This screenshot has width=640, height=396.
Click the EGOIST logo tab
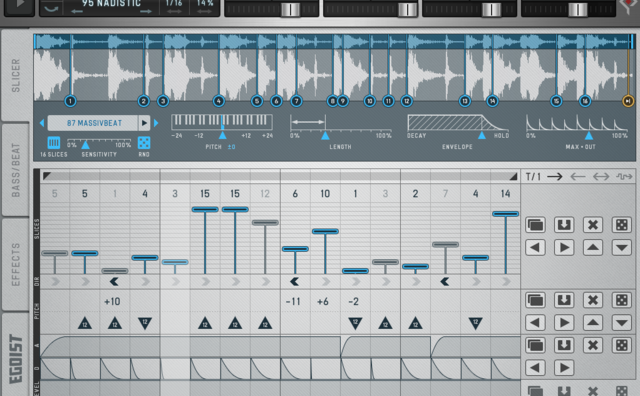(x=16, y=358)
